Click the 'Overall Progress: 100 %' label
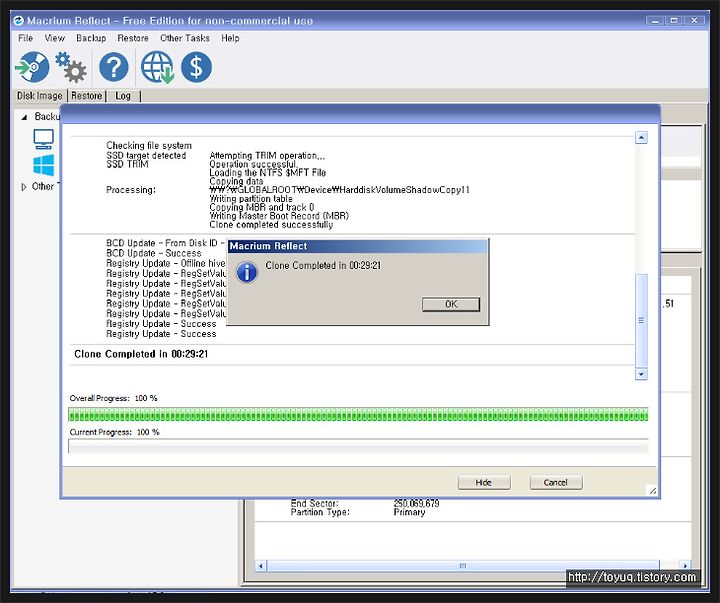 coord(113,398)
